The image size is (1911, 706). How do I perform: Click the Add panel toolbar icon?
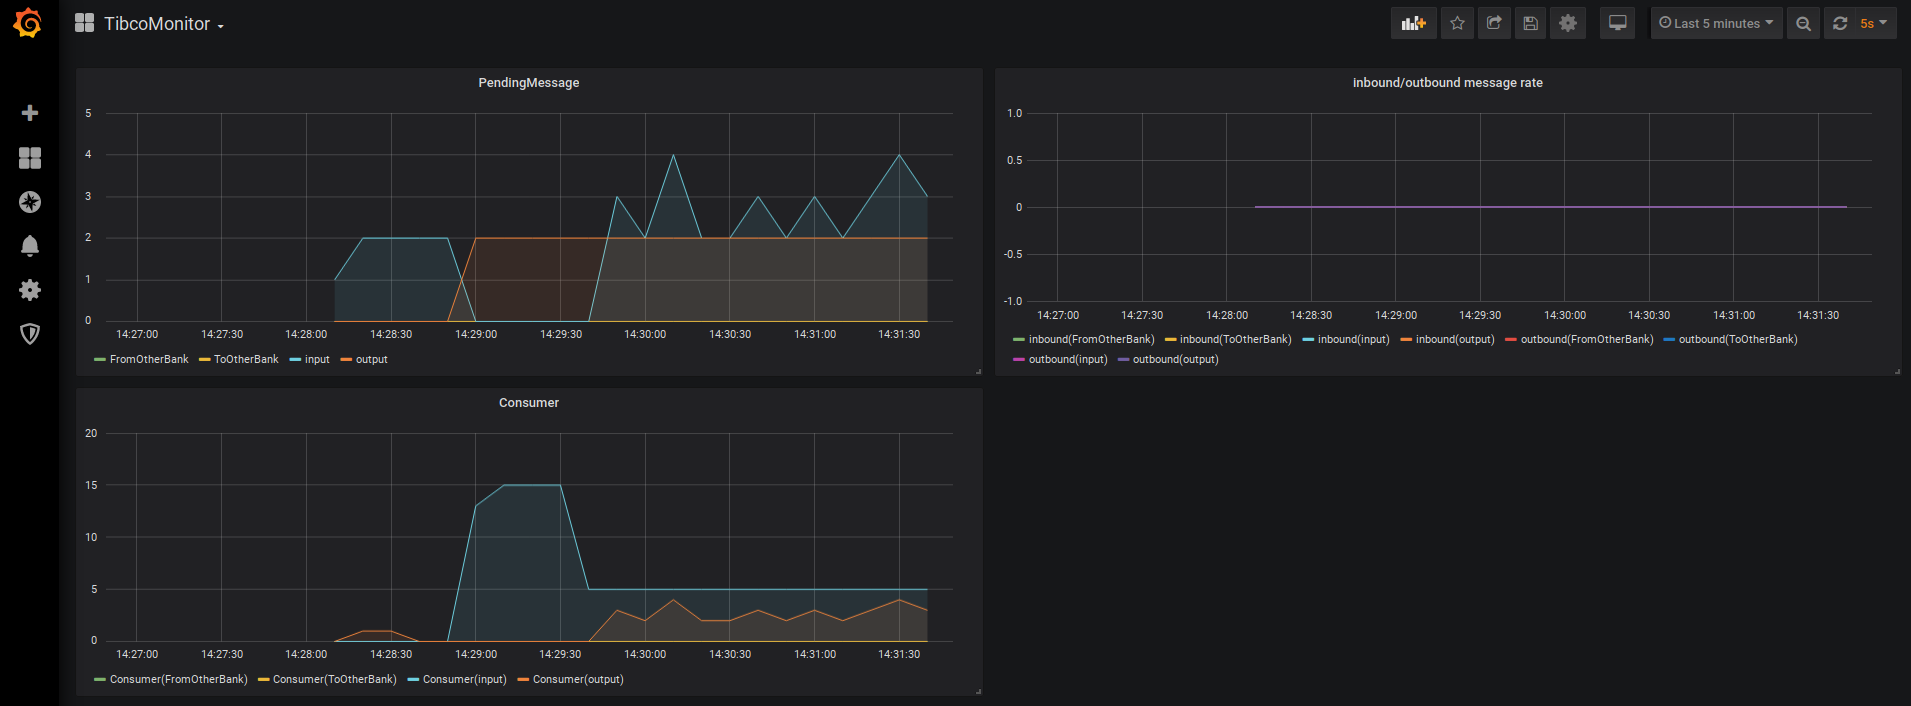[x=1413, y=23]
